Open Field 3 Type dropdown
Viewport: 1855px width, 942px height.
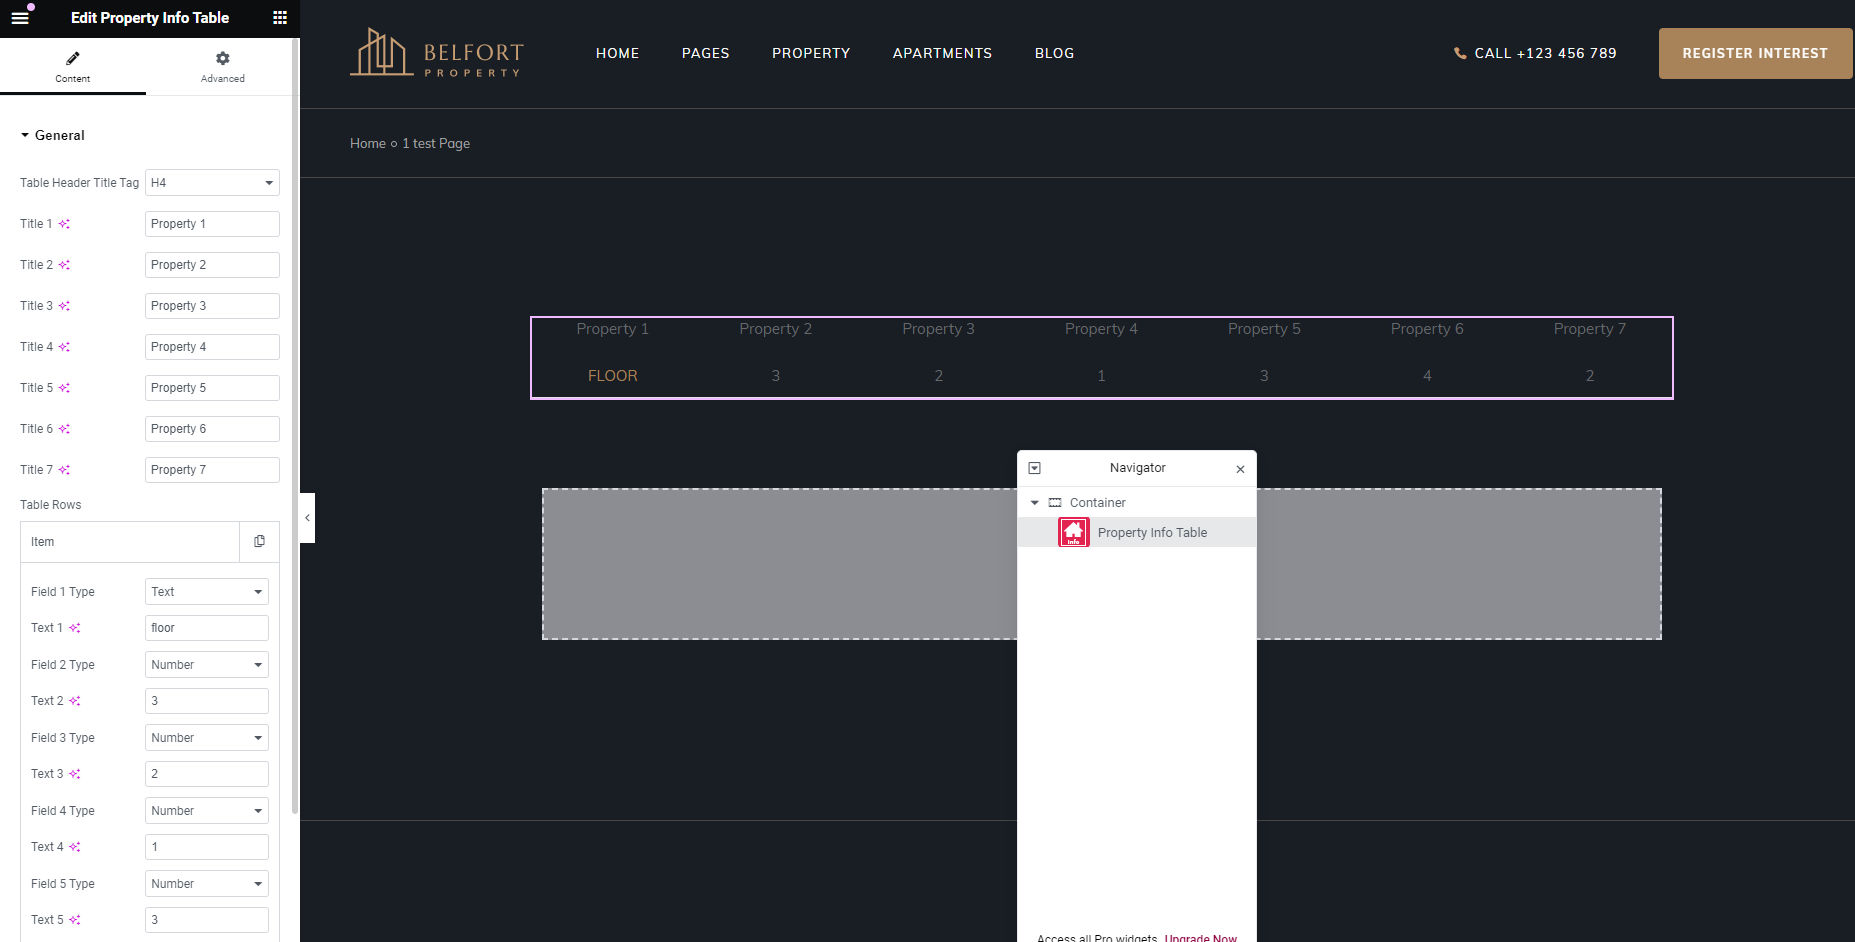207,738
